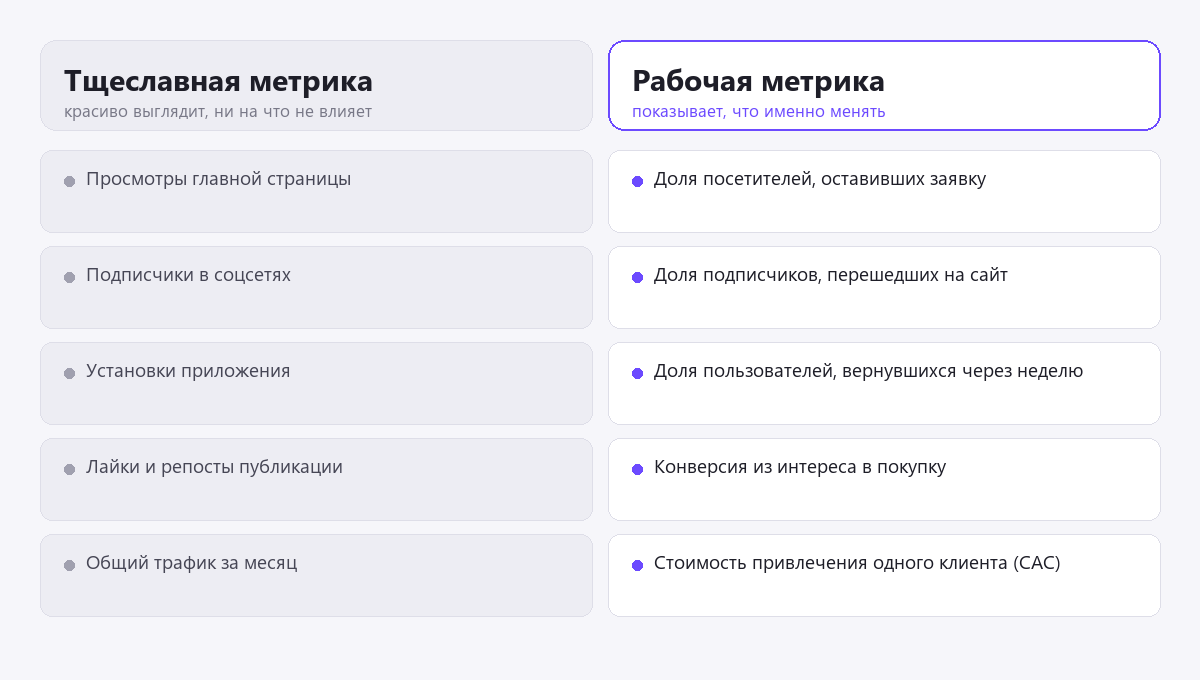Click the purple bullet beside 'Доля посетителей'
The width and height of the screenshot is (1200, 680).
(x=638, y=181)
